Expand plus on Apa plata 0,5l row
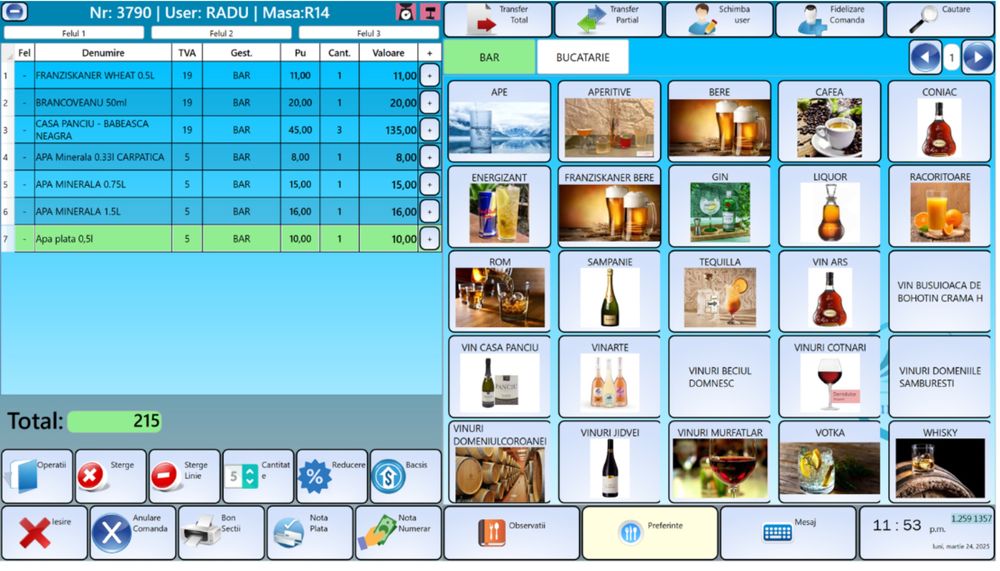 tap(429, 239)
